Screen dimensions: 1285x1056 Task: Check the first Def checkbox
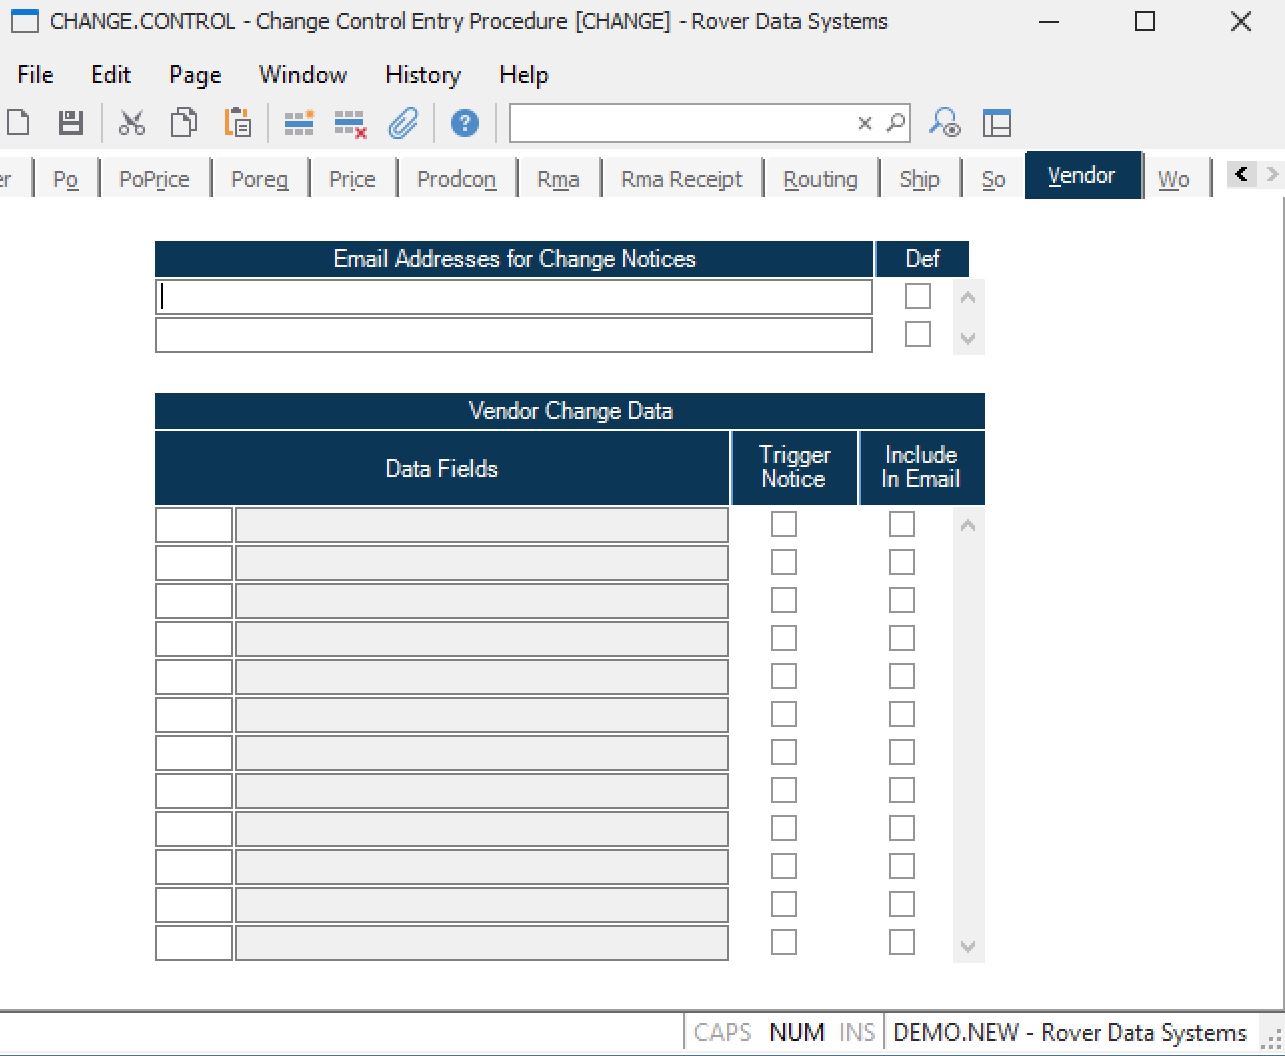point(917,297)
